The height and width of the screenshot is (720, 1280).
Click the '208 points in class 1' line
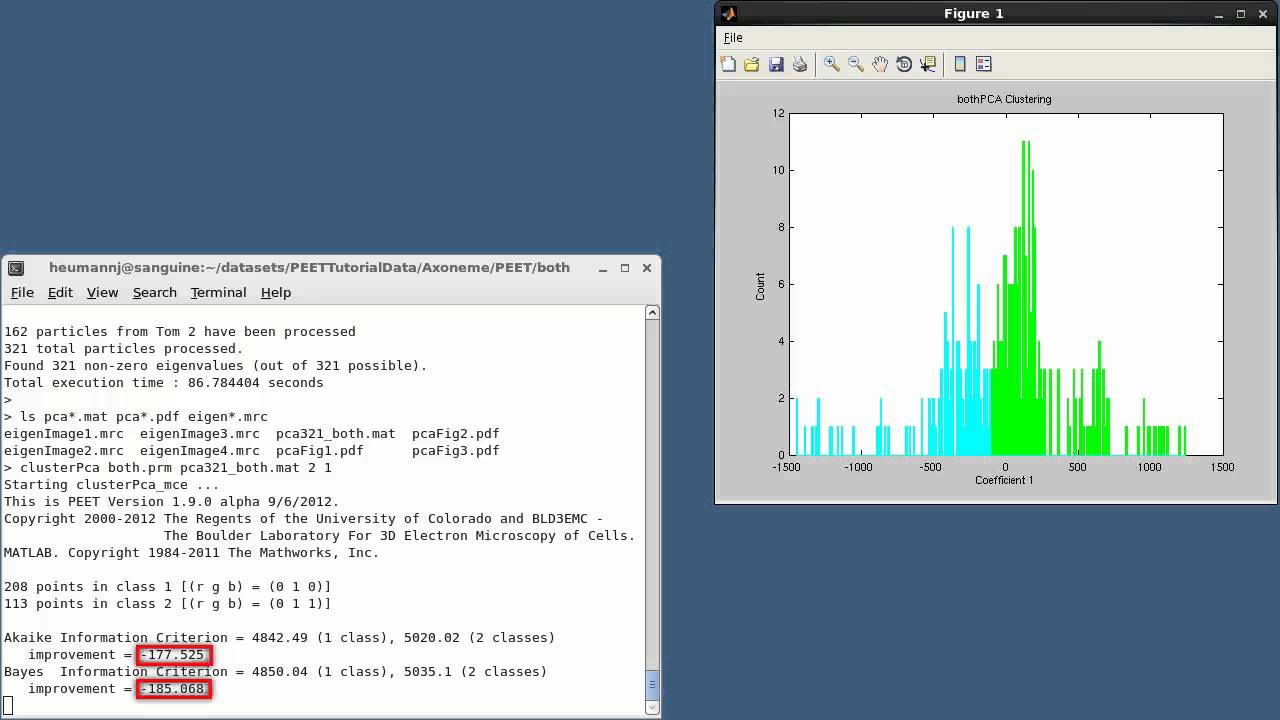167,587
